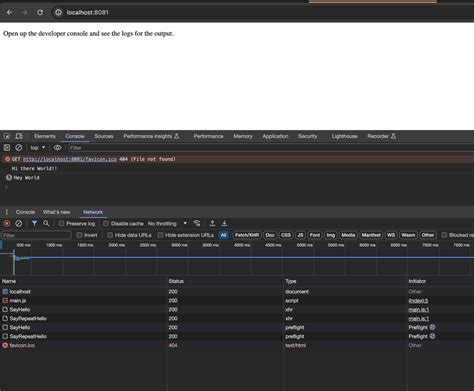
Task: Reload the page with the refresh icon
Action: tap(40, 12)
